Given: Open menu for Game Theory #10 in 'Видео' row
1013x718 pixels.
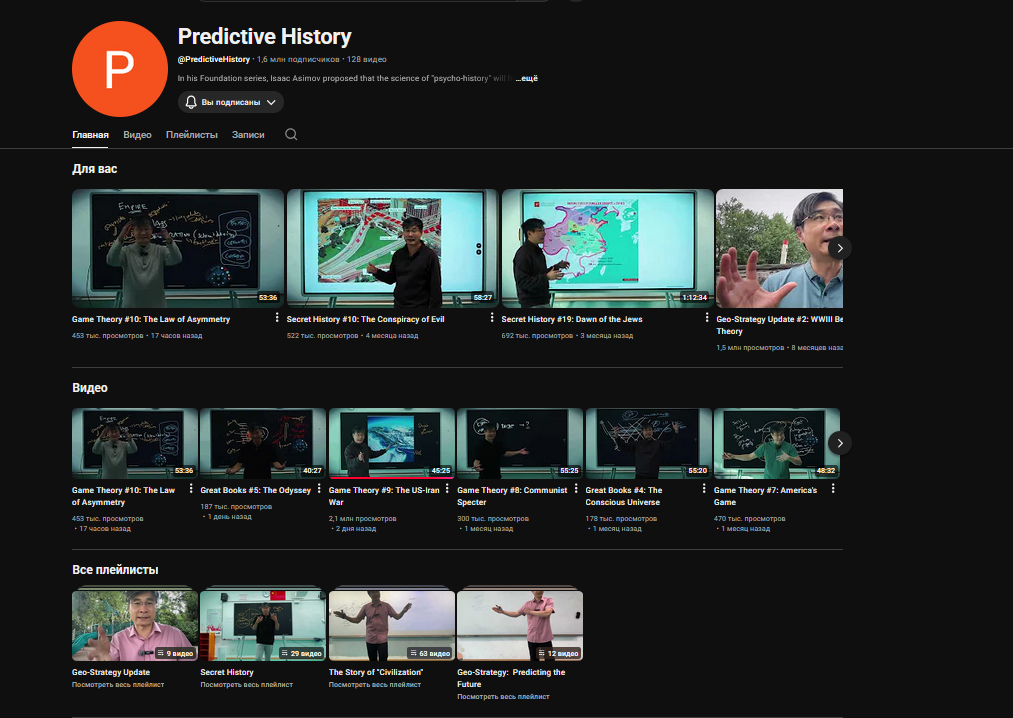Looking at the screenshot, I should (x=191, y=489).
